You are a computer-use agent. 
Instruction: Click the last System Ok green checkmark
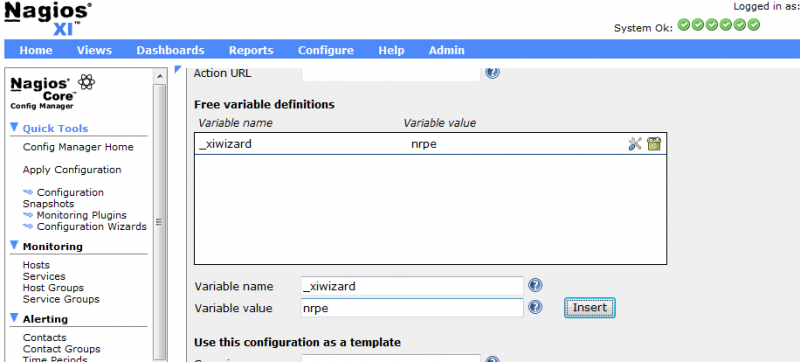click(754, 24)
